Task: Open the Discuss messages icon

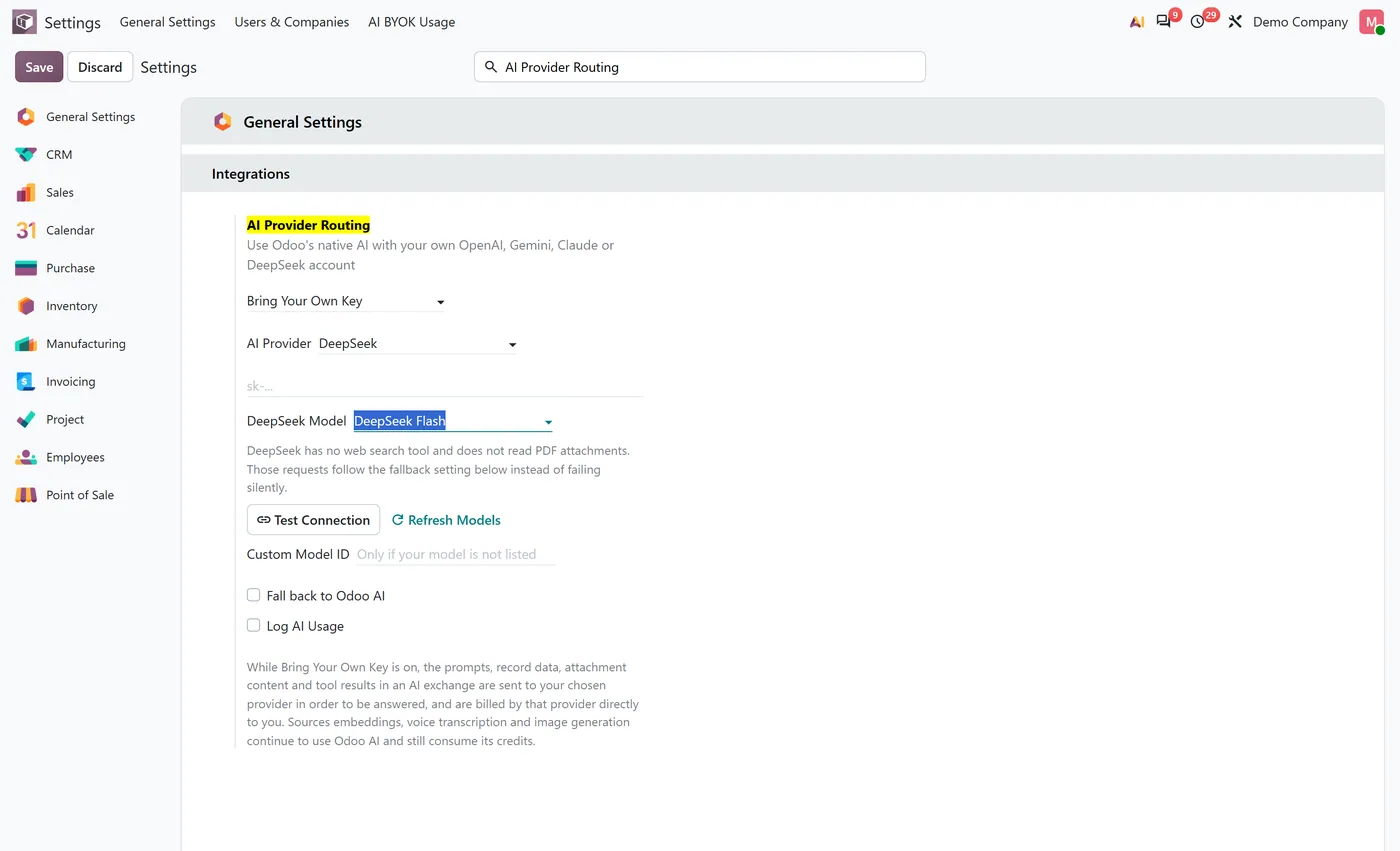Action: pos(1164,21)
